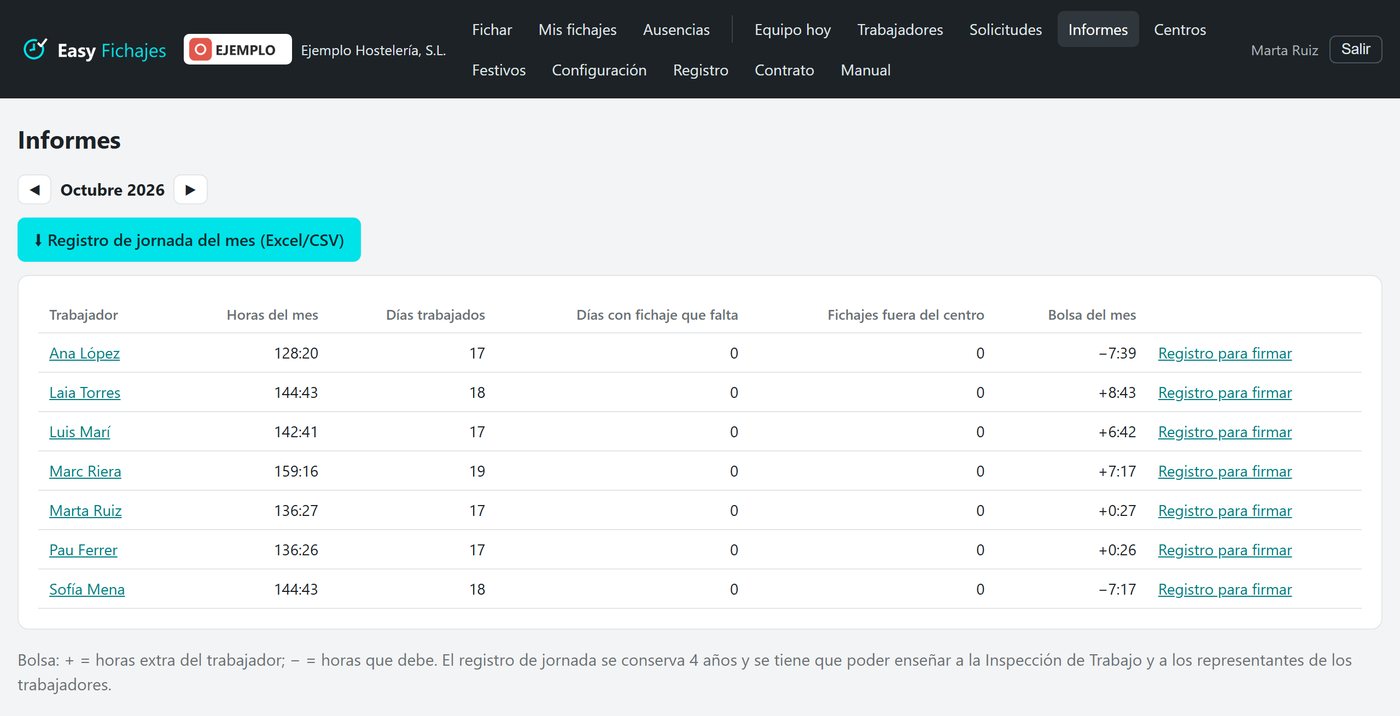
Task: Open Registro para firmar for Pau Ferrer
Action: click(1225, 550)
